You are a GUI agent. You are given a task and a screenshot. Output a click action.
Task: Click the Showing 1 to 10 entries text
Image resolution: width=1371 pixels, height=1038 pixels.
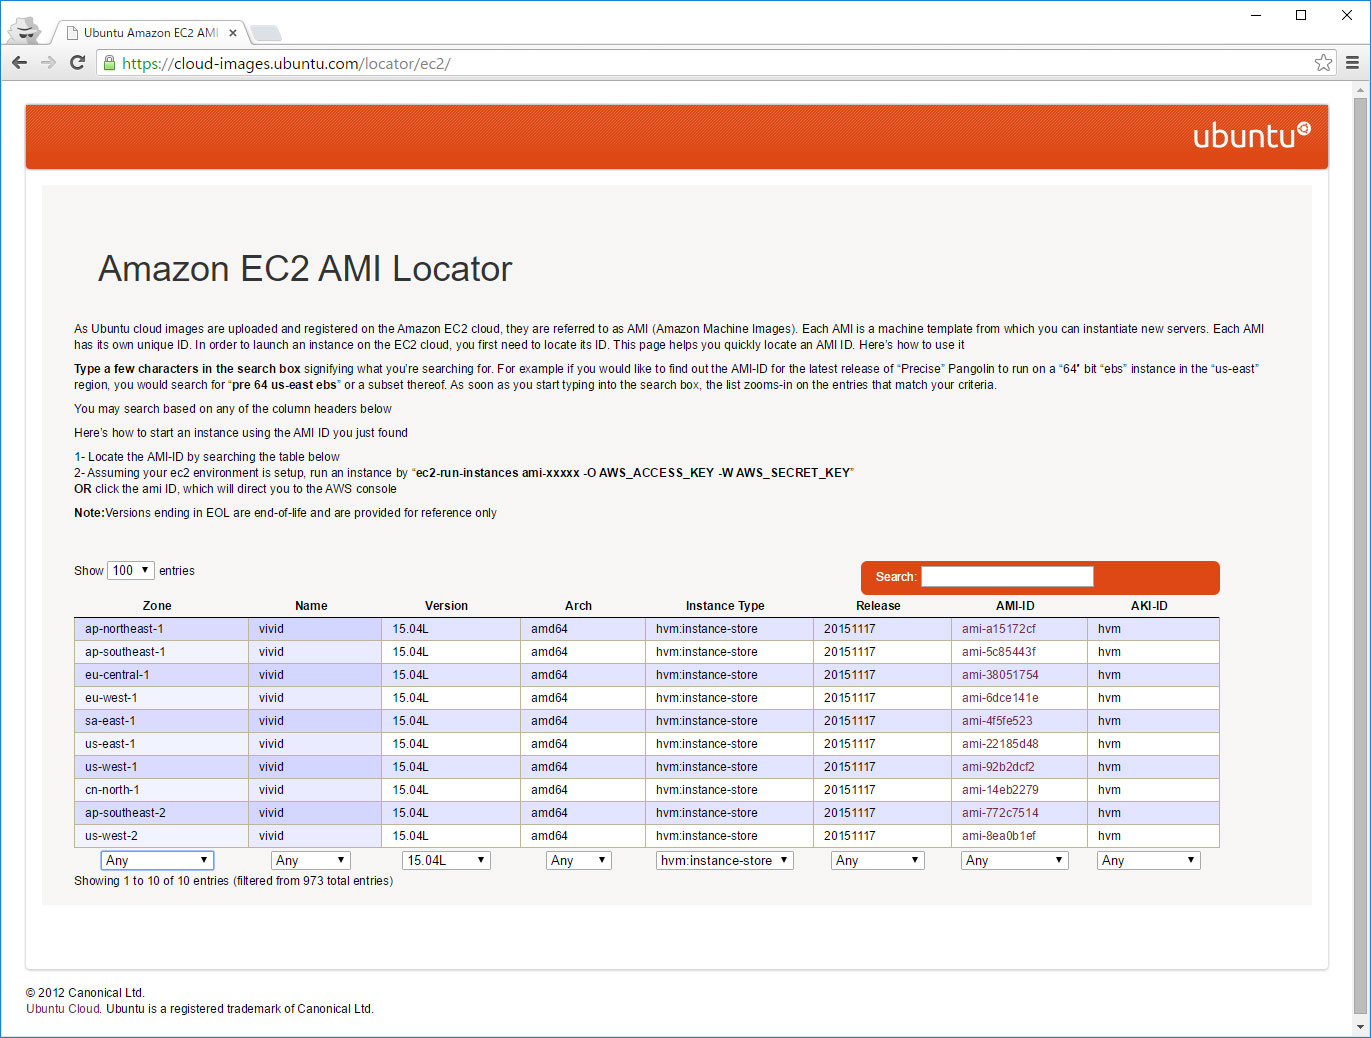point(233,881)
